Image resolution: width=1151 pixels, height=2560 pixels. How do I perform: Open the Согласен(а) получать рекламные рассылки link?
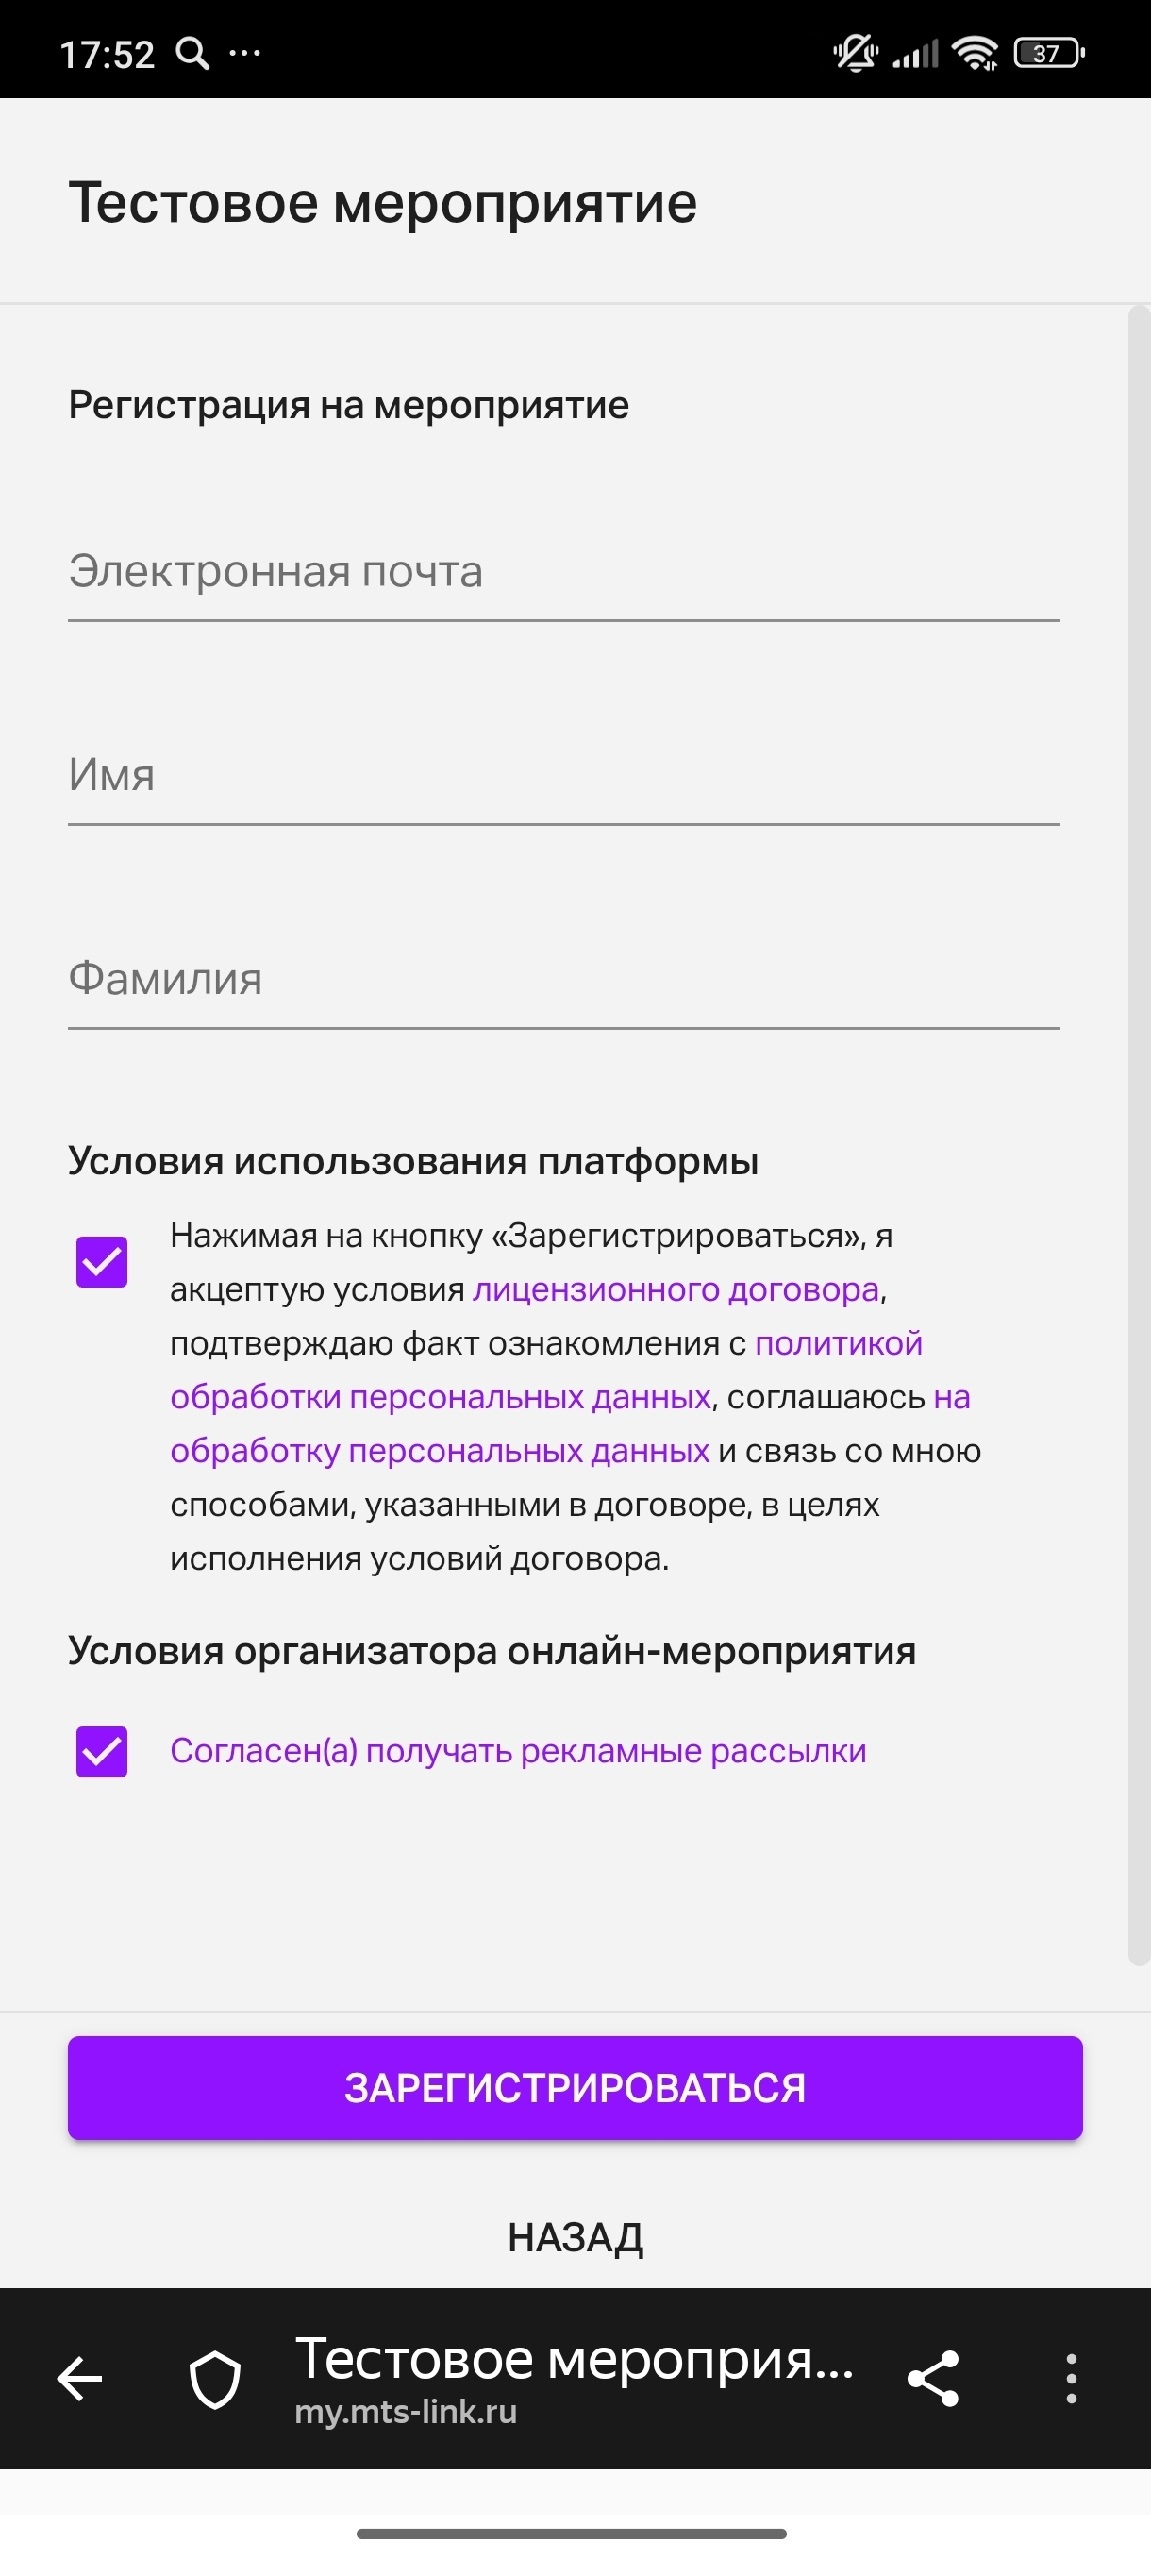click(x=518, y=1751)
